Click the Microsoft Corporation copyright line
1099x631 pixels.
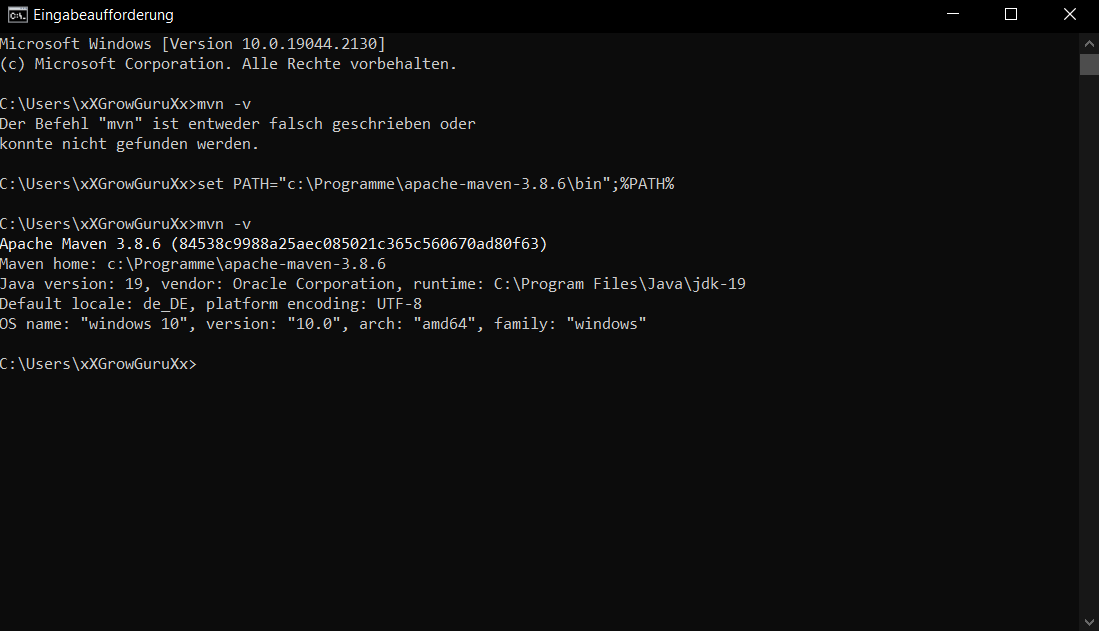[x=228, y=64]
